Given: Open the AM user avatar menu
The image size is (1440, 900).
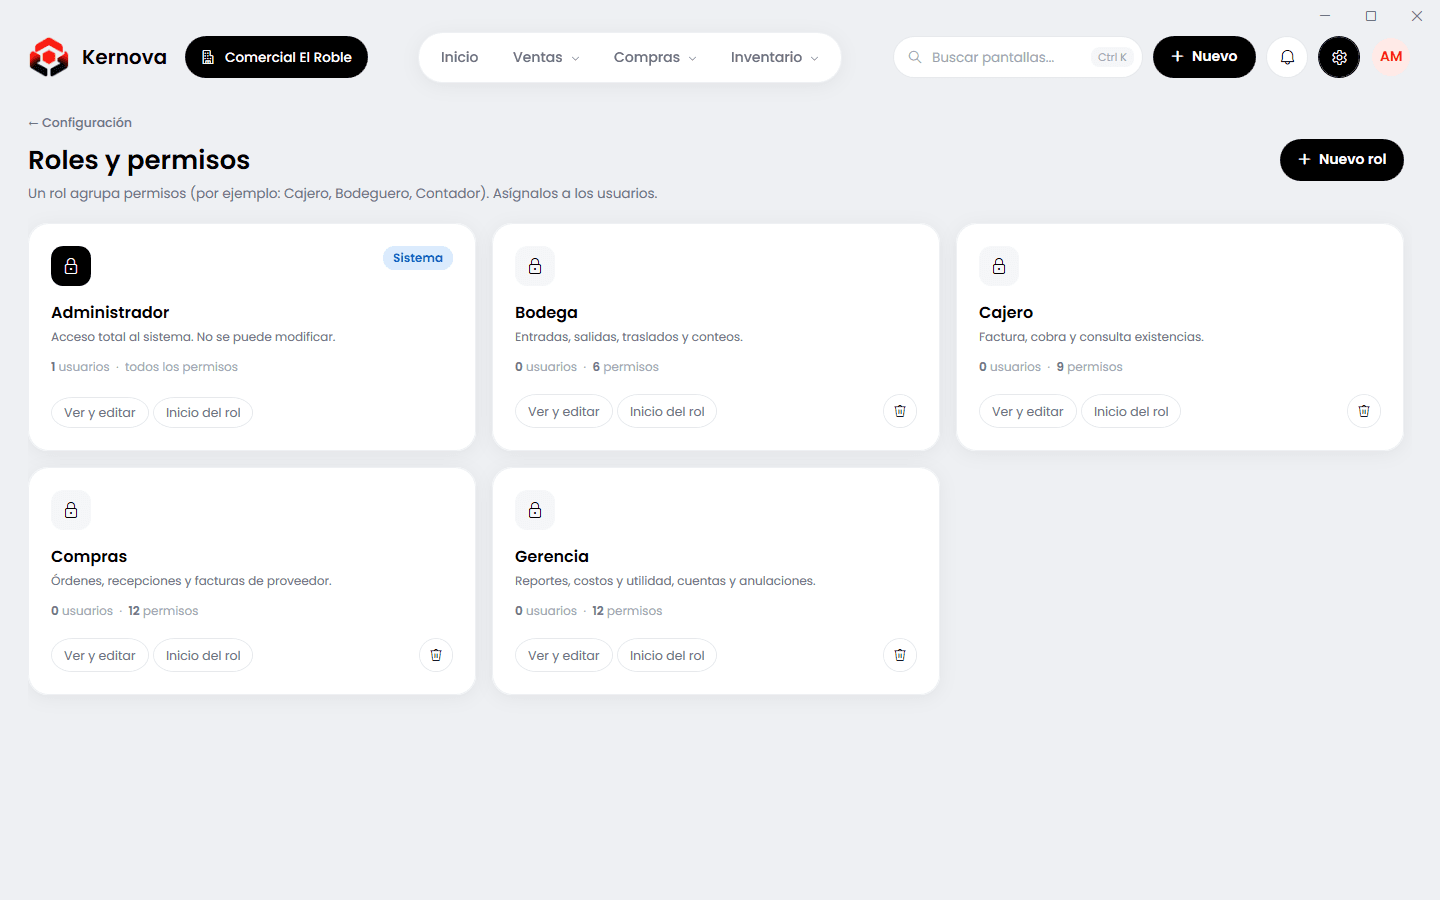Looking at the screenshot, I should coord(1391,57).
